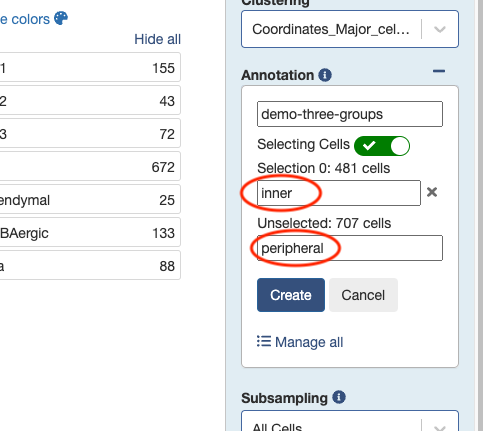Click the Cancel button
Image resolution: width=483 pixels, height=431 pixels.
(x=363, y=295)
